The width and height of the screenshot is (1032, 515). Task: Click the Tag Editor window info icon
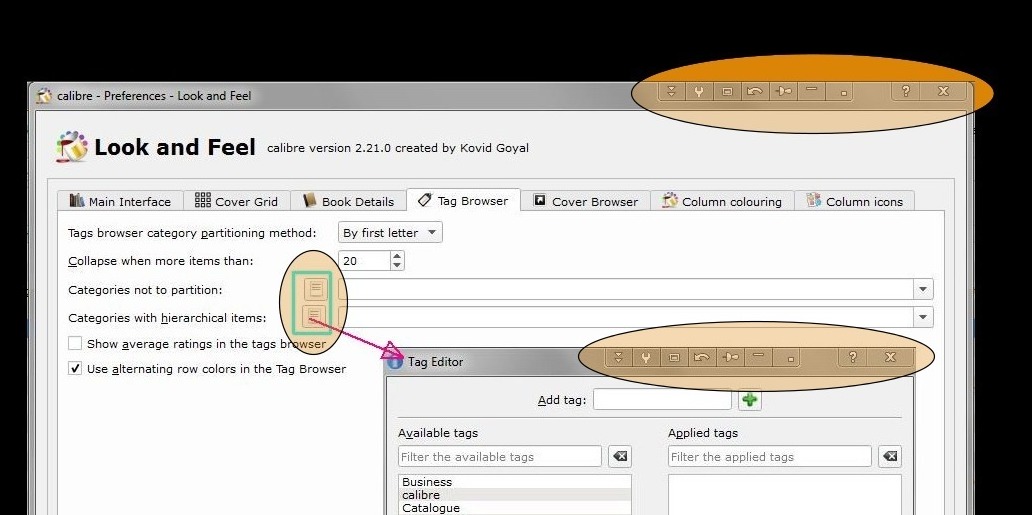(x=395, y=362)
